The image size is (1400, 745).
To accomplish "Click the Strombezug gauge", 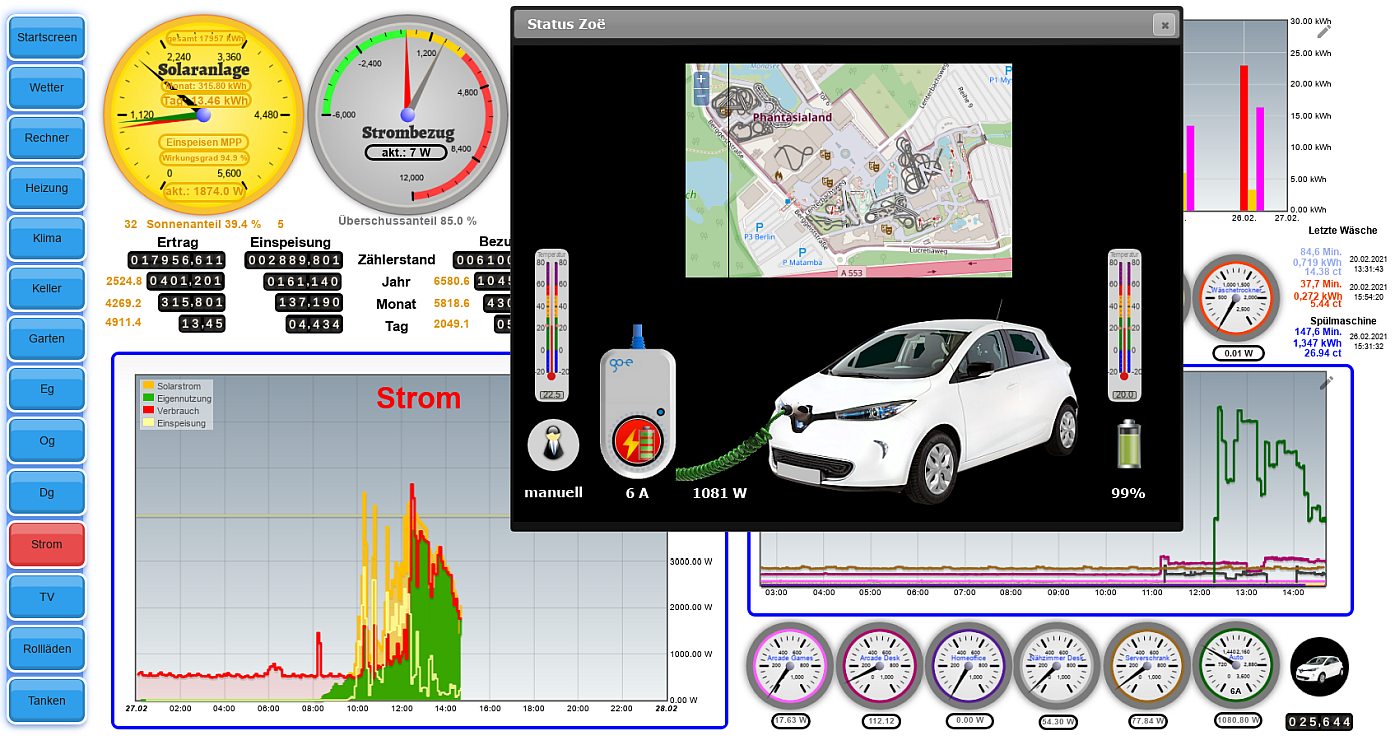I will (408, 115).
